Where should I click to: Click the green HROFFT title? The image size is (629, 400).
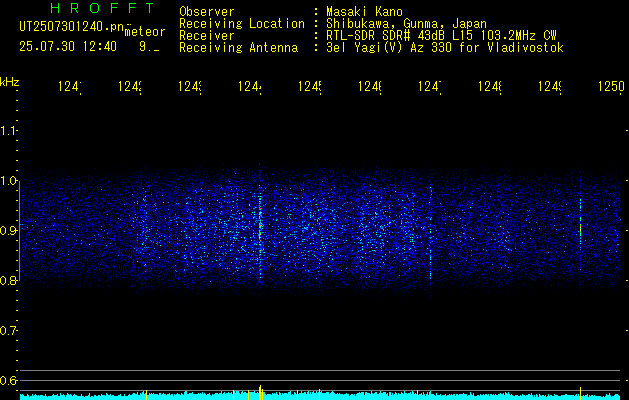point(102,8)
